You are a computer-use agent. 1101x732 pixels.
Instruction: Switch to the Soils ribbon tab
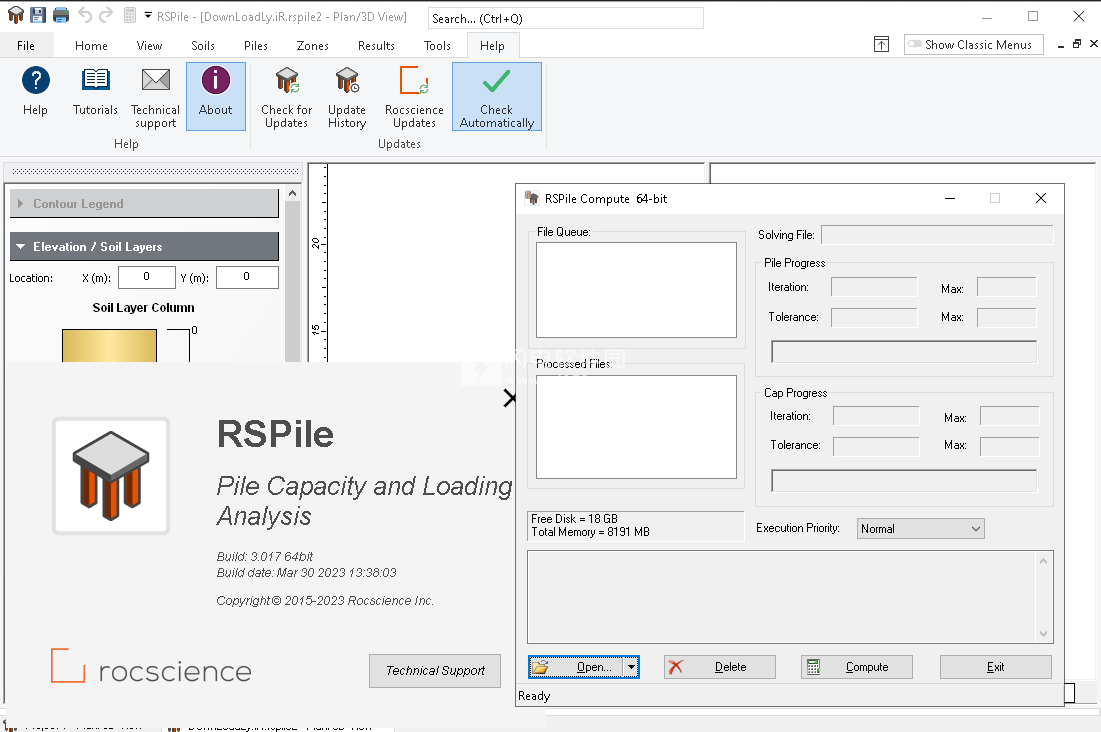pos(203,46)
